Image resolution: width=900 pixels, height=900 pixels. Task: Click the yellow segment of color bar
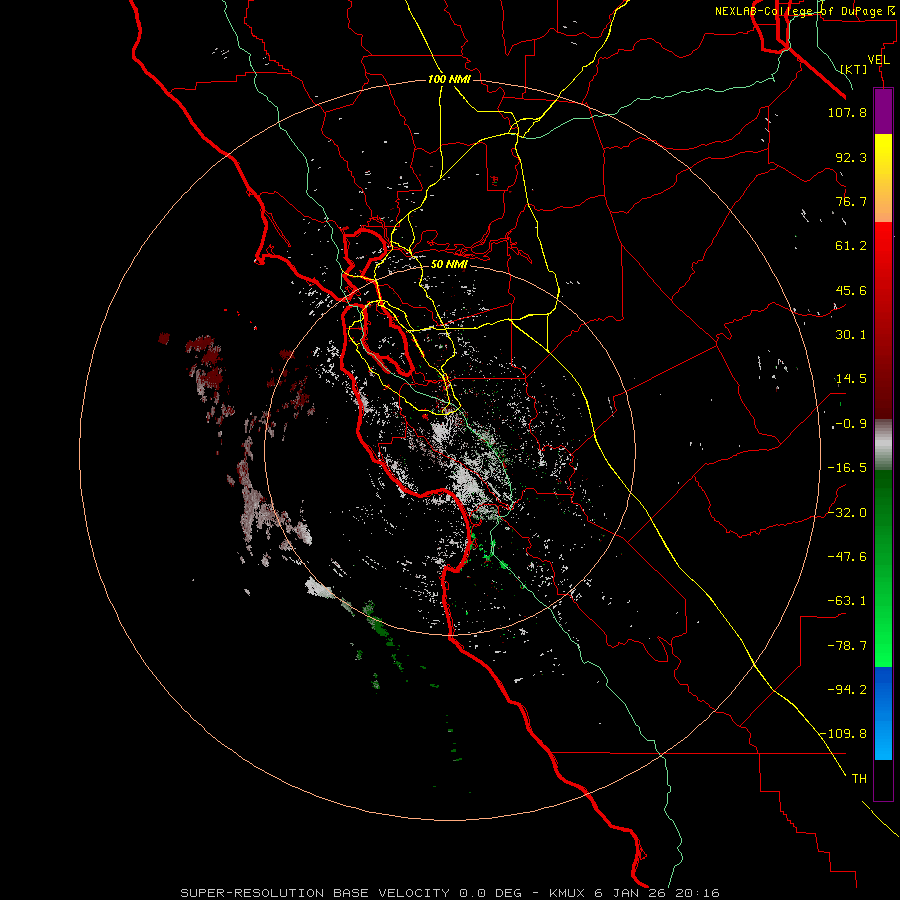pyautogui.click(x=883, y=178)
